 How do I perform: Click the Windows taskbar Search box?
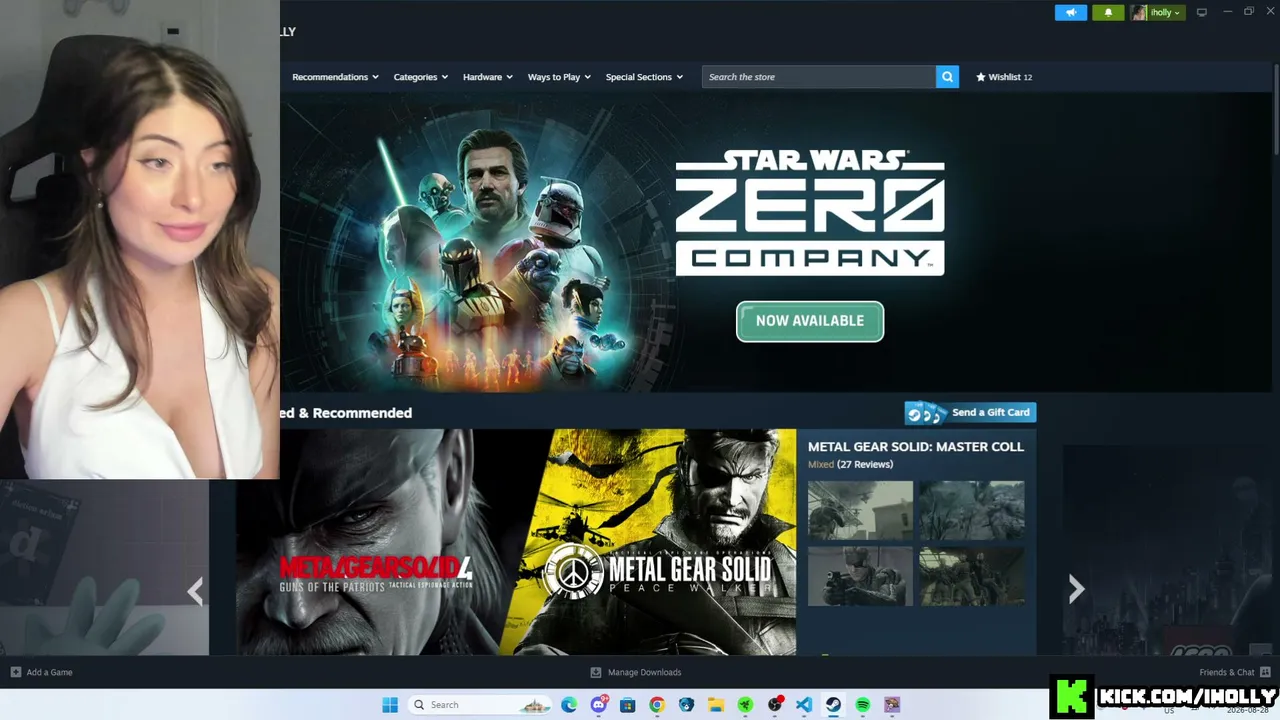[x=480, y=705]
